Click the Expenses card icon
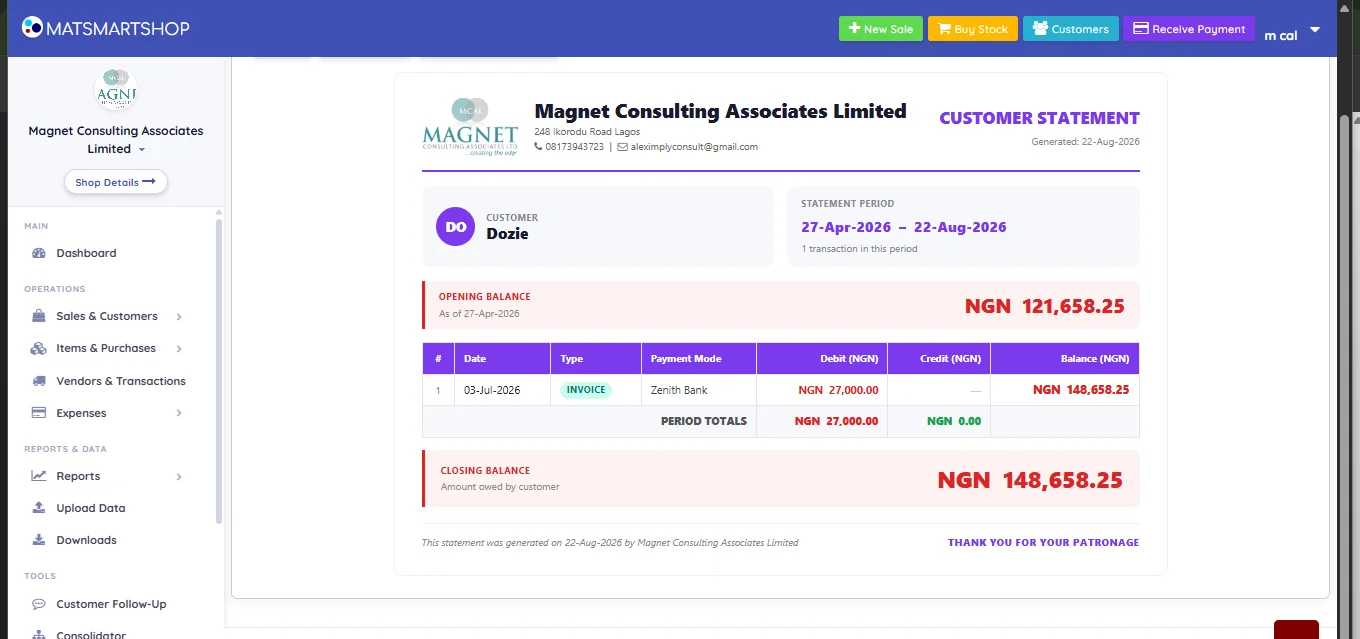Image resolution: width=1360 pixels, height=639 pixels. (x=39, y=413)
